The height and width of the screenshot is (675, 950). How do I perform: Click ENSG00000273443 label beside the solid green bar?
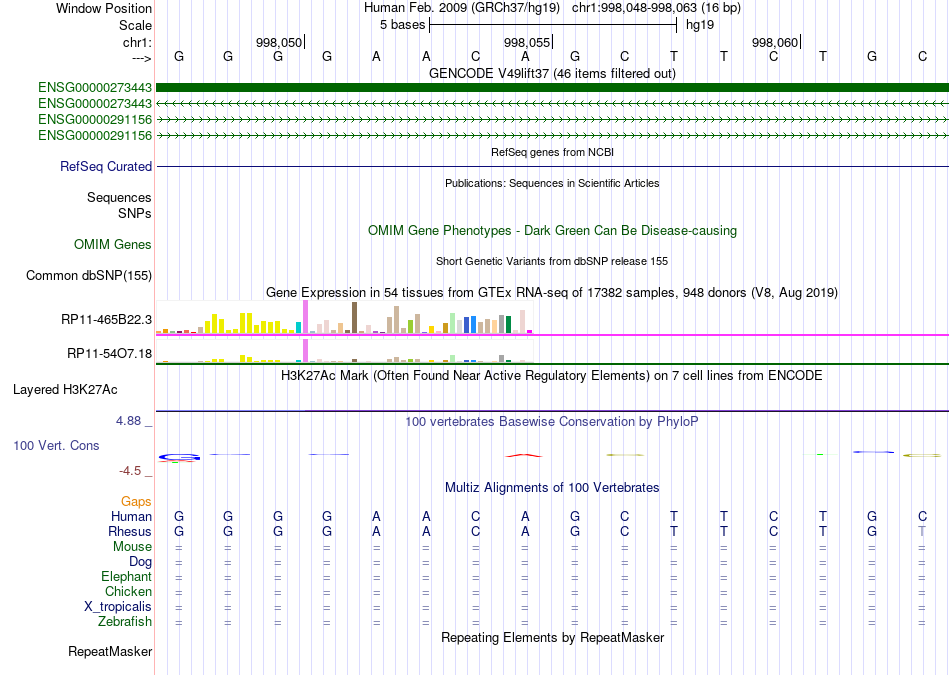tap(95, 88)
